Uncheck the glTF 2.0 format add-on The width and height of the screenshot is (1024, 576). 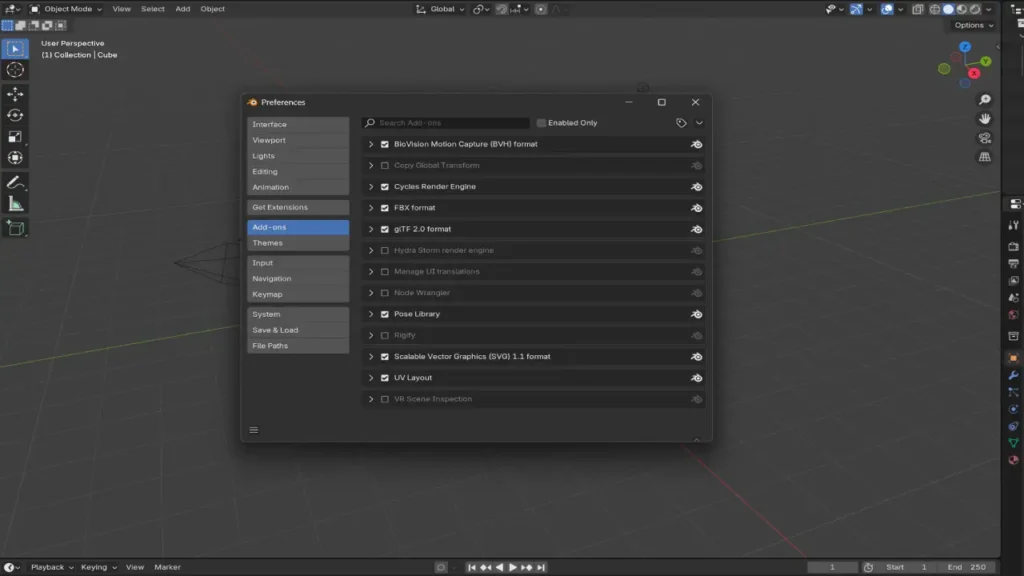click(385, 229)
